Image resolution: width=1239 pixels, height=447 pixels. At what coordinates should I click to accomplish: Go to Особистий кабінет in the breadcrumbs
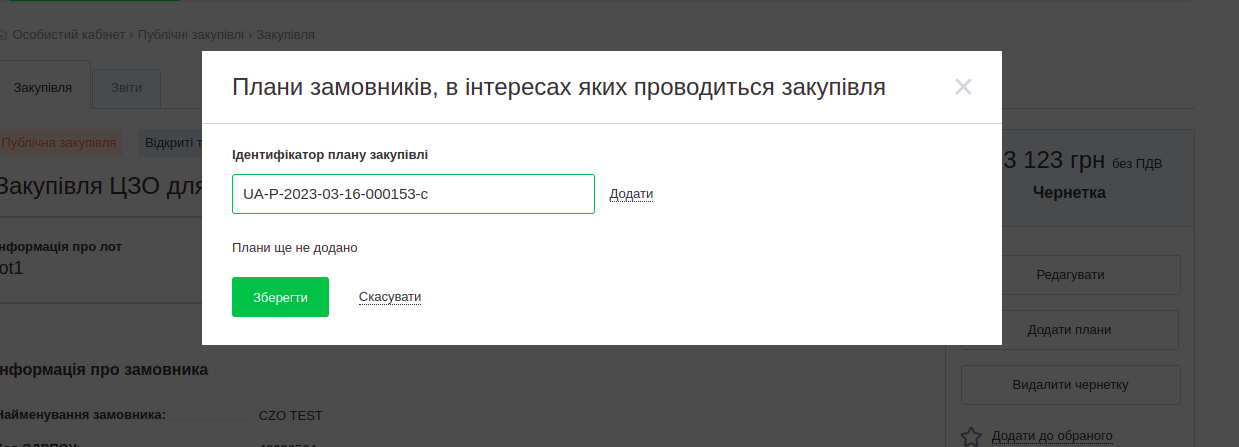pos(70,34)
